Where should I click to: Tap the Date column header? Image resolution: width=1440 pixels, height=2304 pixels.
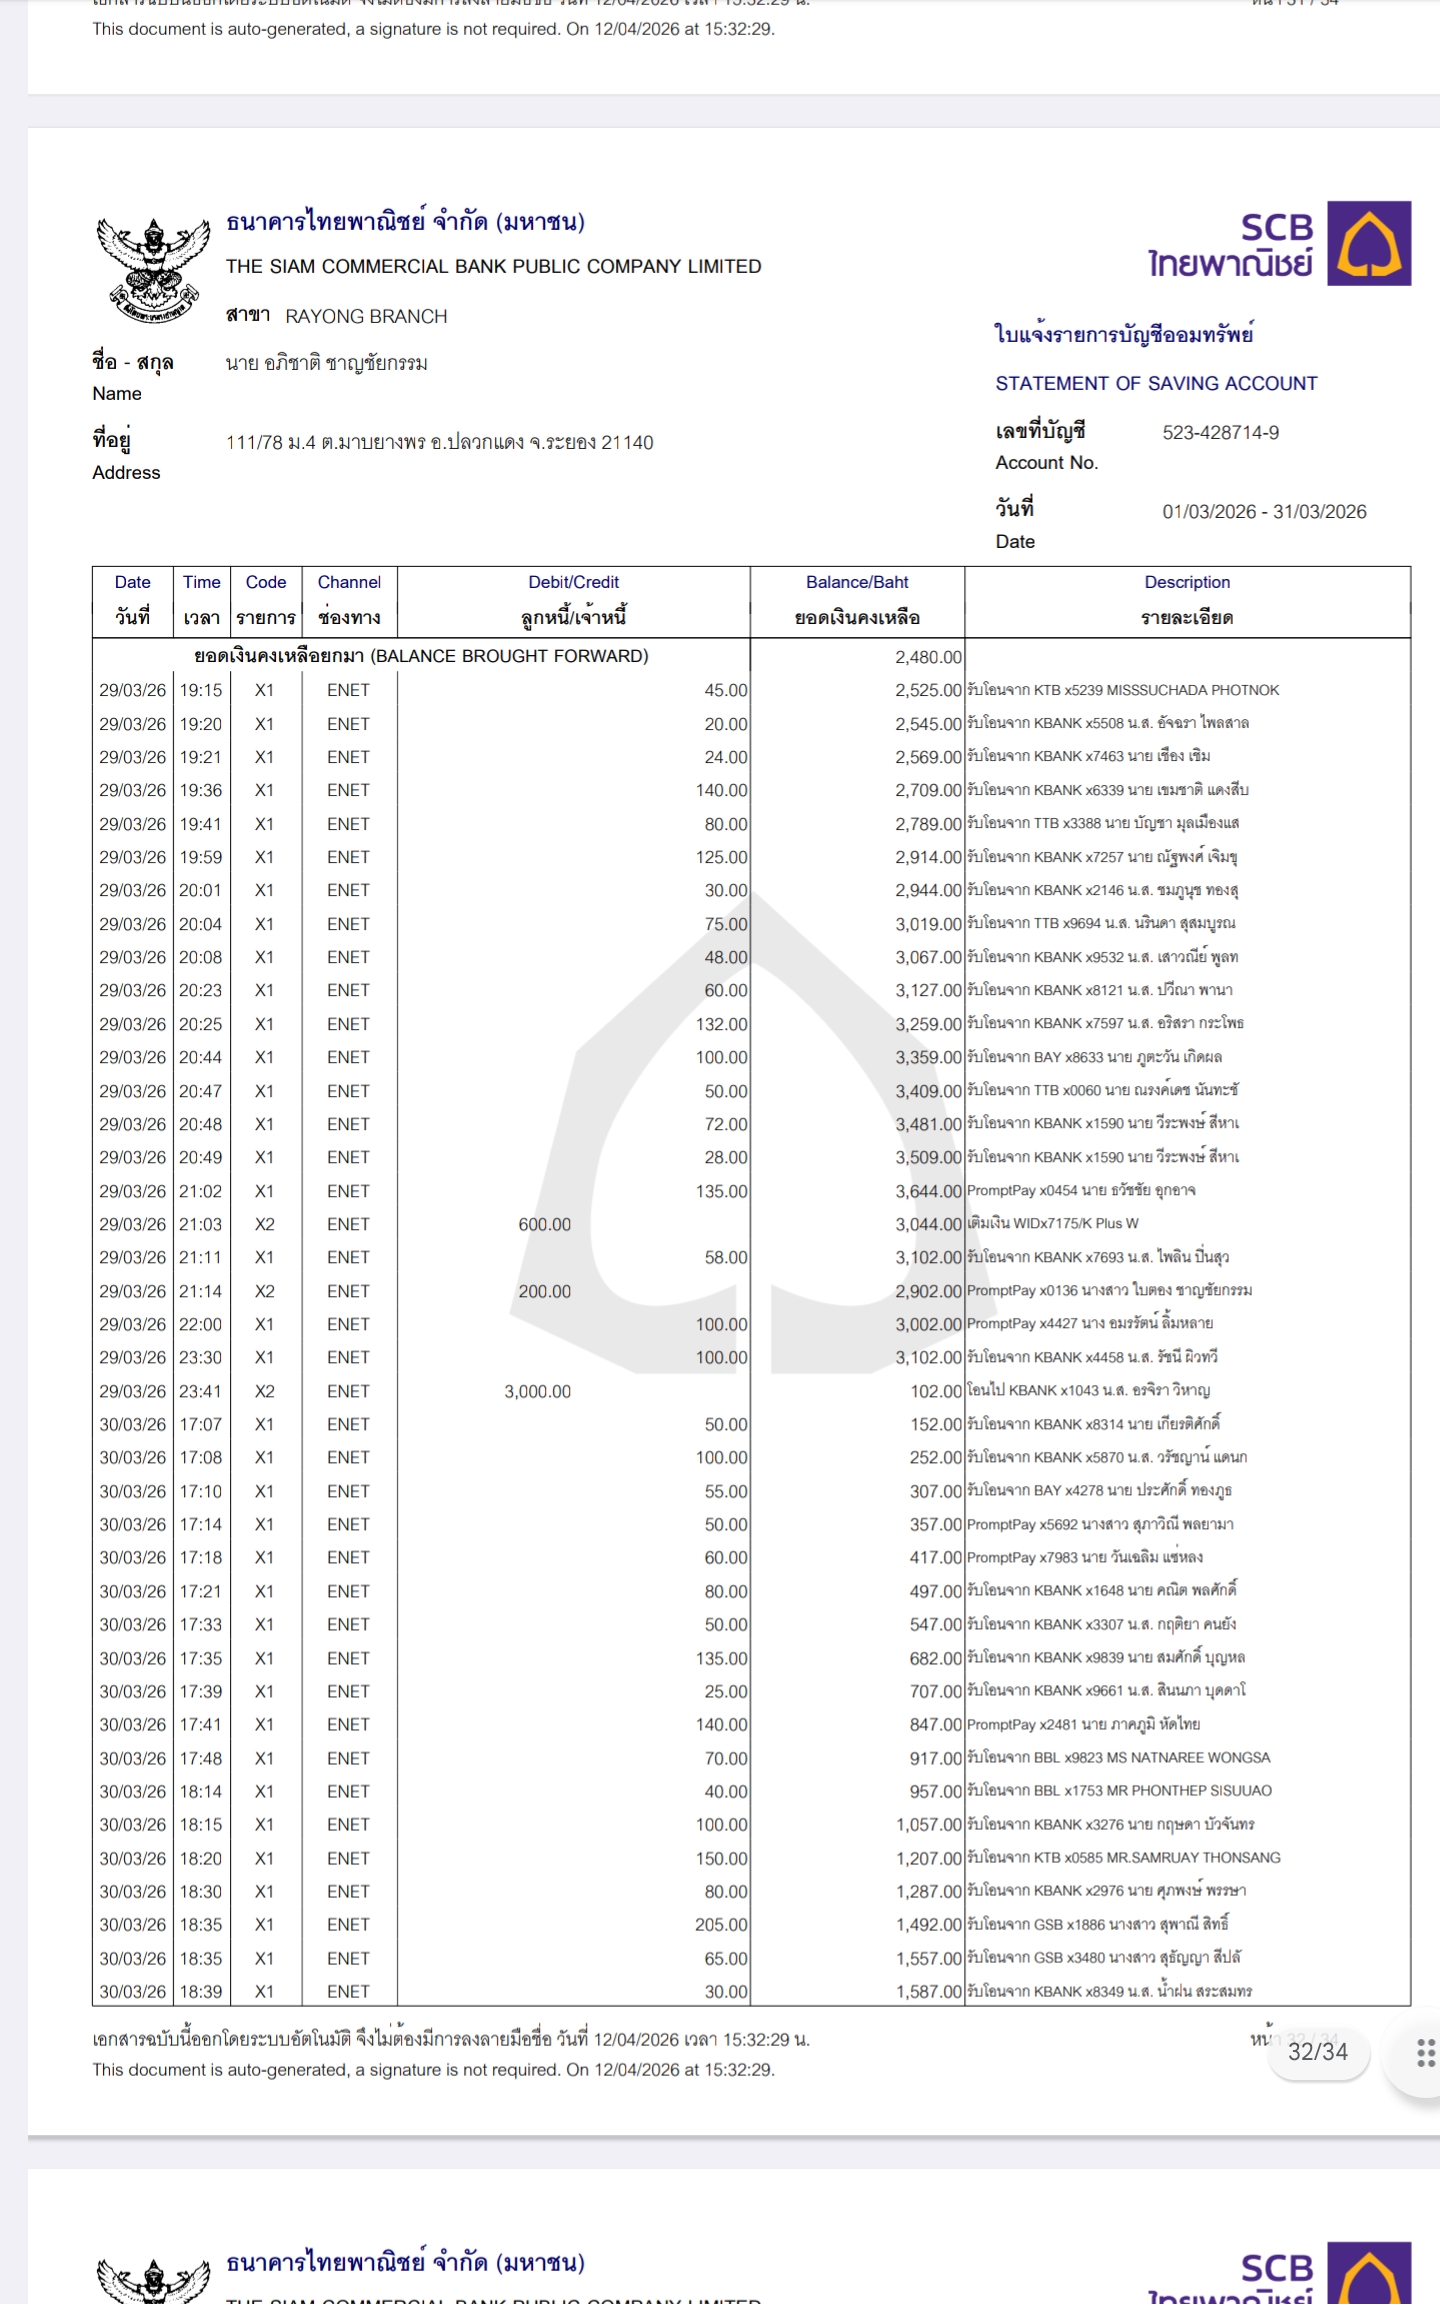[132, 600]
